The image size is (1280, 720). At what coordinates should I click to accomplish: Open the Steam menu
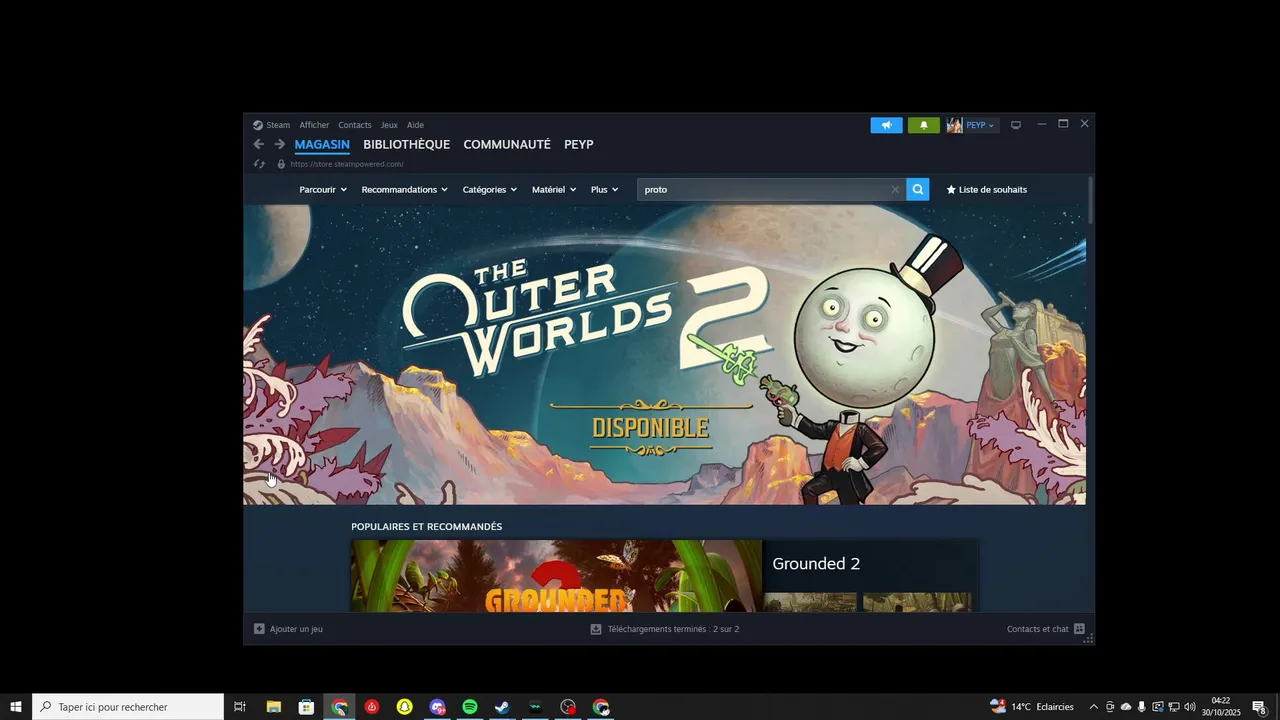278,125
